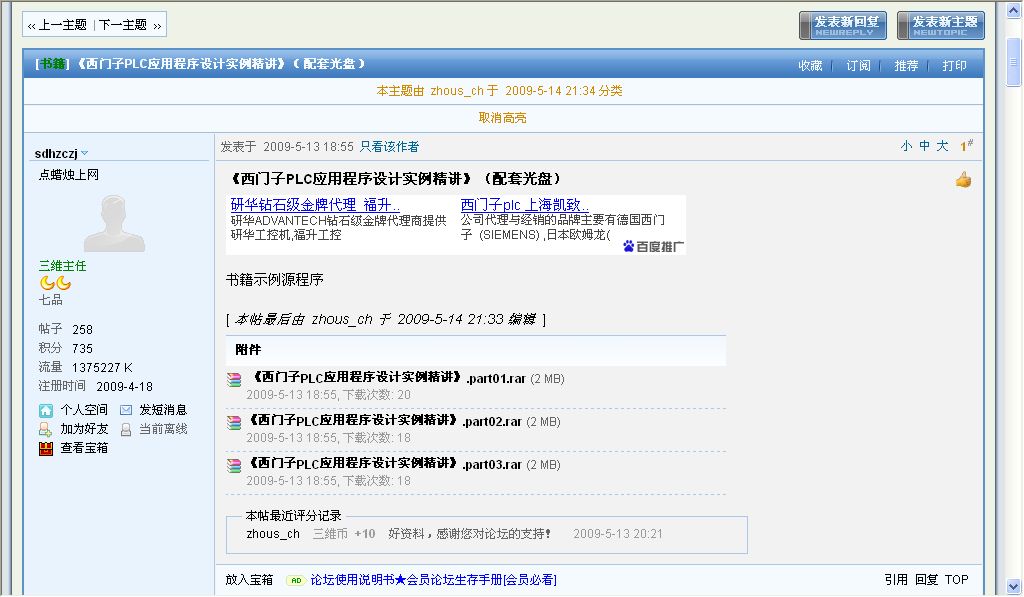The height and width of the screenshot is (597, 1024).
Task: Click the 三维主任 rank title
Action: coord(62,266)
